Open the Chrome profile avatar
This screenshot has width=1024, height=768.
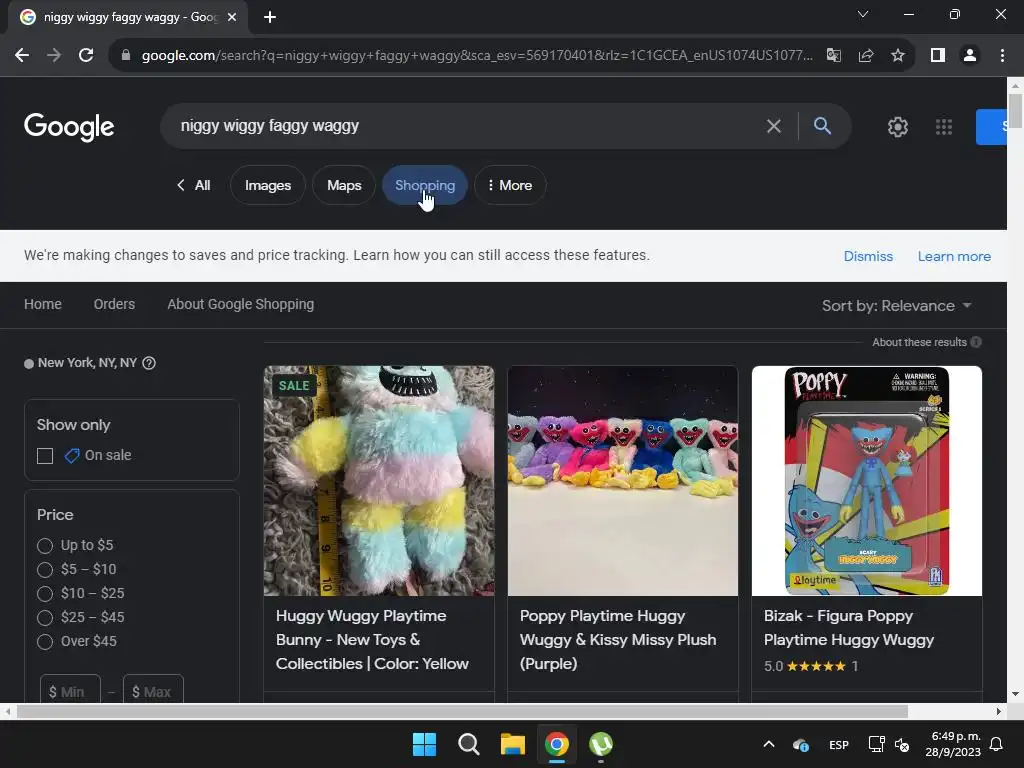(x=970, y=56)
